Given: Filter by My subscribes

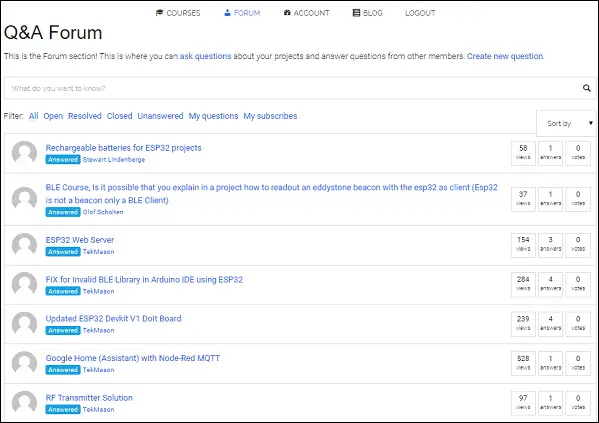Looking at the screenshot, I should (x=270, y=116).
